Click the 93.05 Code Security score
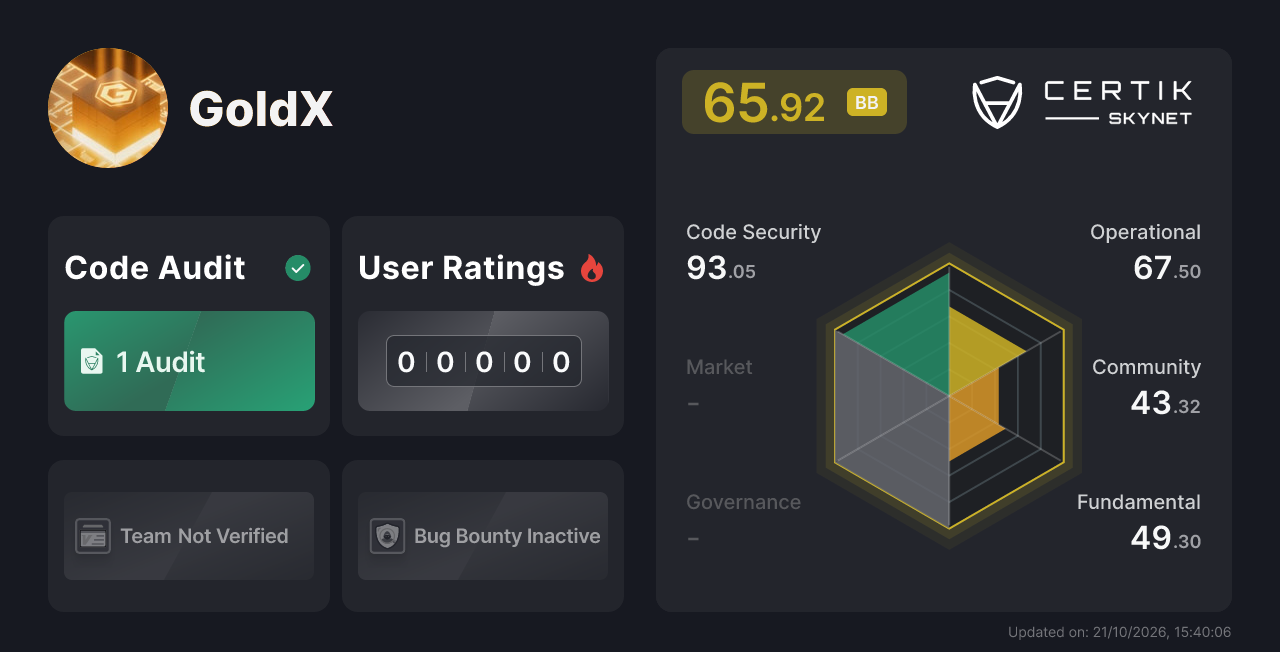1280x652 pixels. pos(721,268)
